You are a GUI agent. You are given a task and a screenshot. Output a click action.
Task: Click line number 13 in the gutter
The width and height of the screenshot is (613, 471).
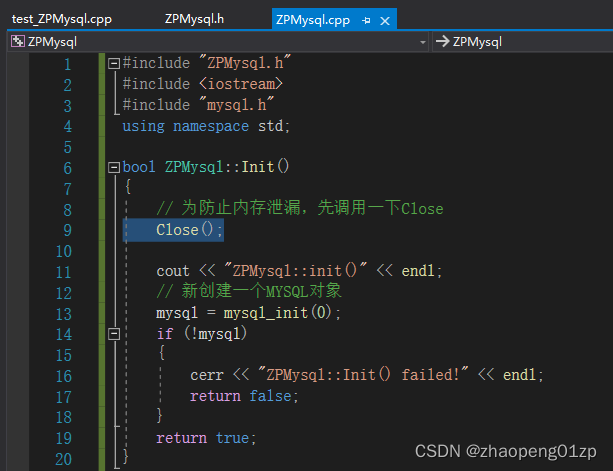click(64, 314)
